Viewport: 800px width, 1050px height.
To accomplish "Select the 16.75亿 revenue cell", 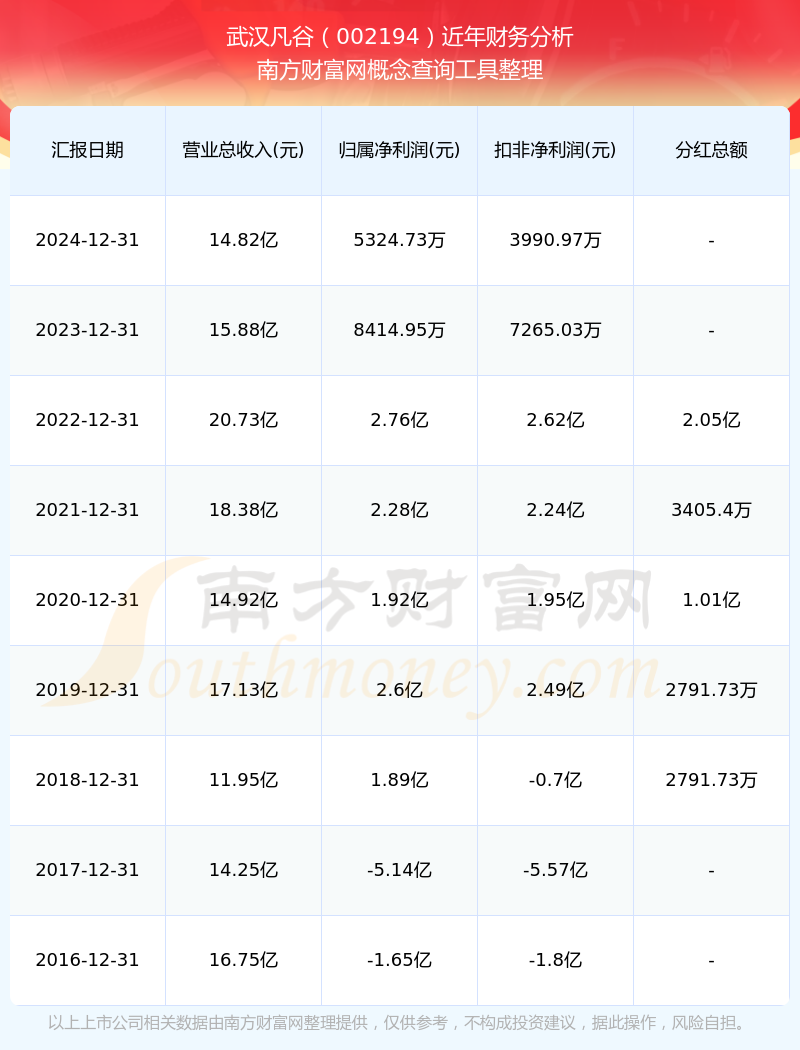I will click(x=243, y=960).
